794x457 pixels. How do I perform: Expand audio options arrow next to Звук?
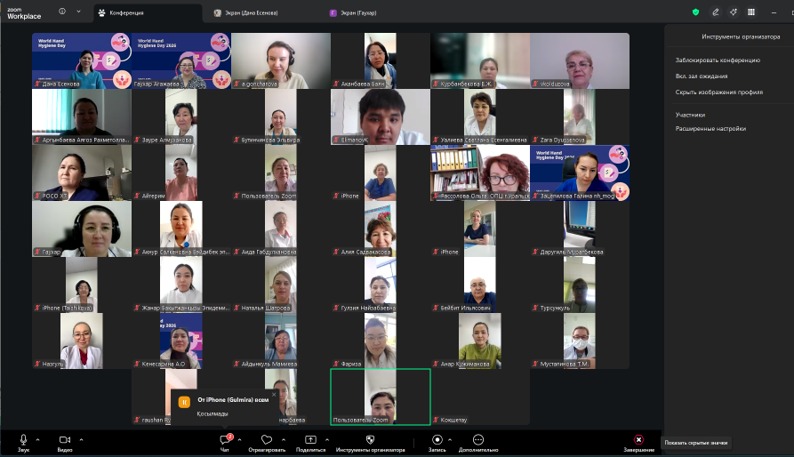tap(38, 439)
